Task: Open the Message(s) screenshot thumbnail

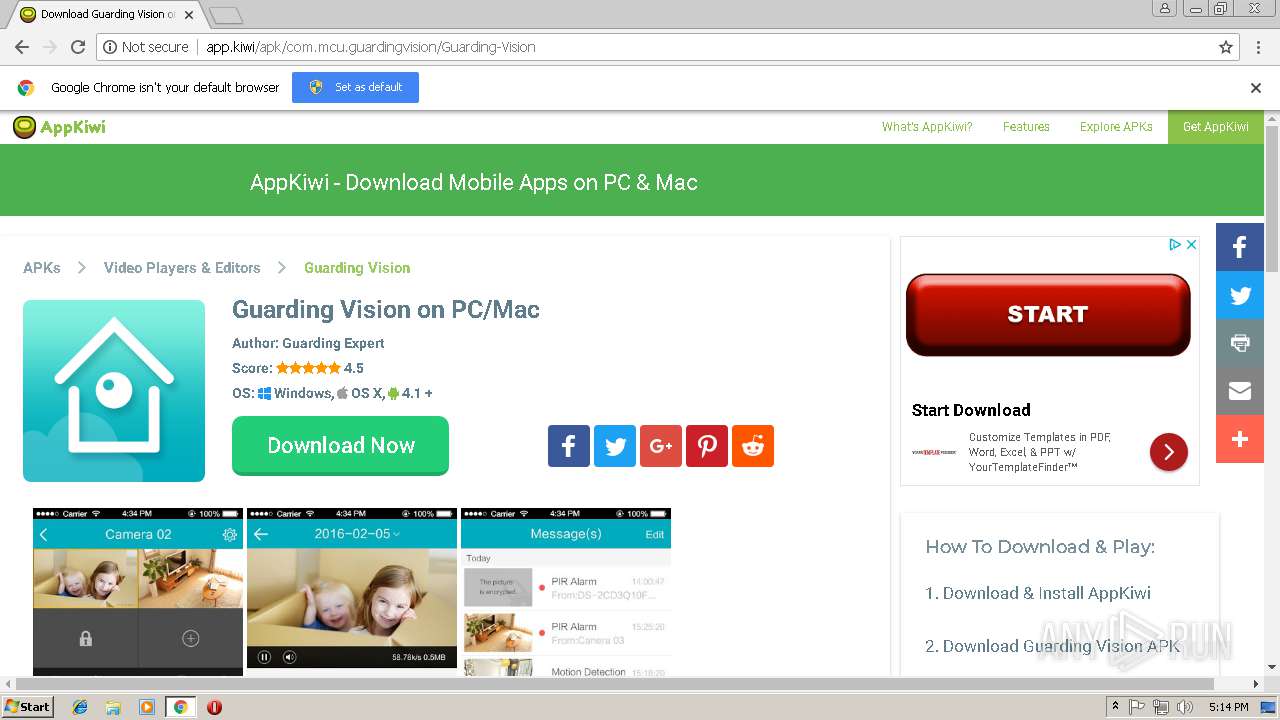Action: (x=566, y=592)
